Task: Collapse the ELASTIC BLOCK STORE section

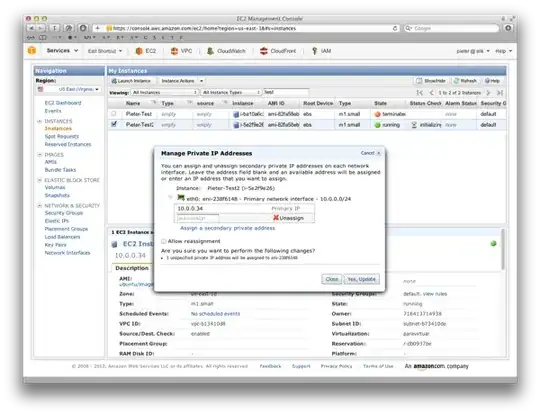Action: [x=39, y=180]
